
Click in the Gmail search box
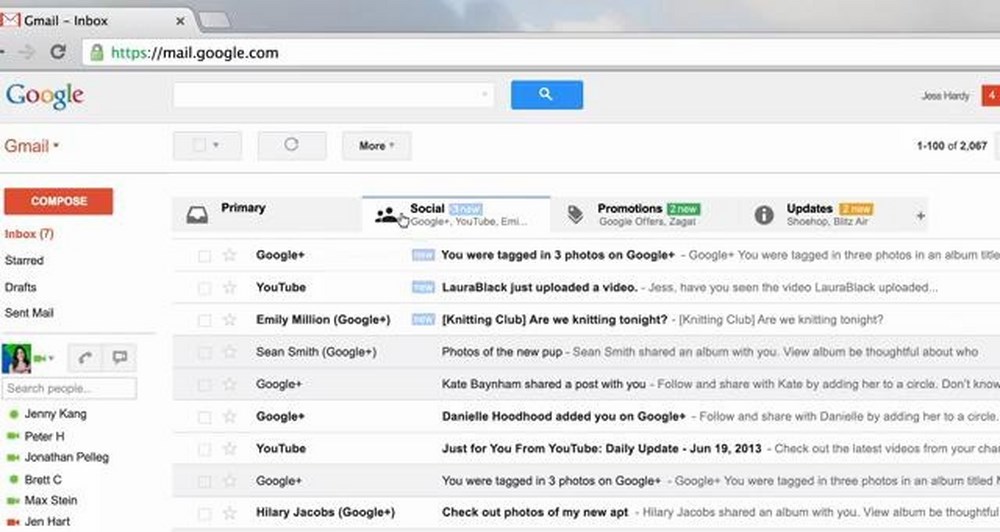[x=333, y=94]
